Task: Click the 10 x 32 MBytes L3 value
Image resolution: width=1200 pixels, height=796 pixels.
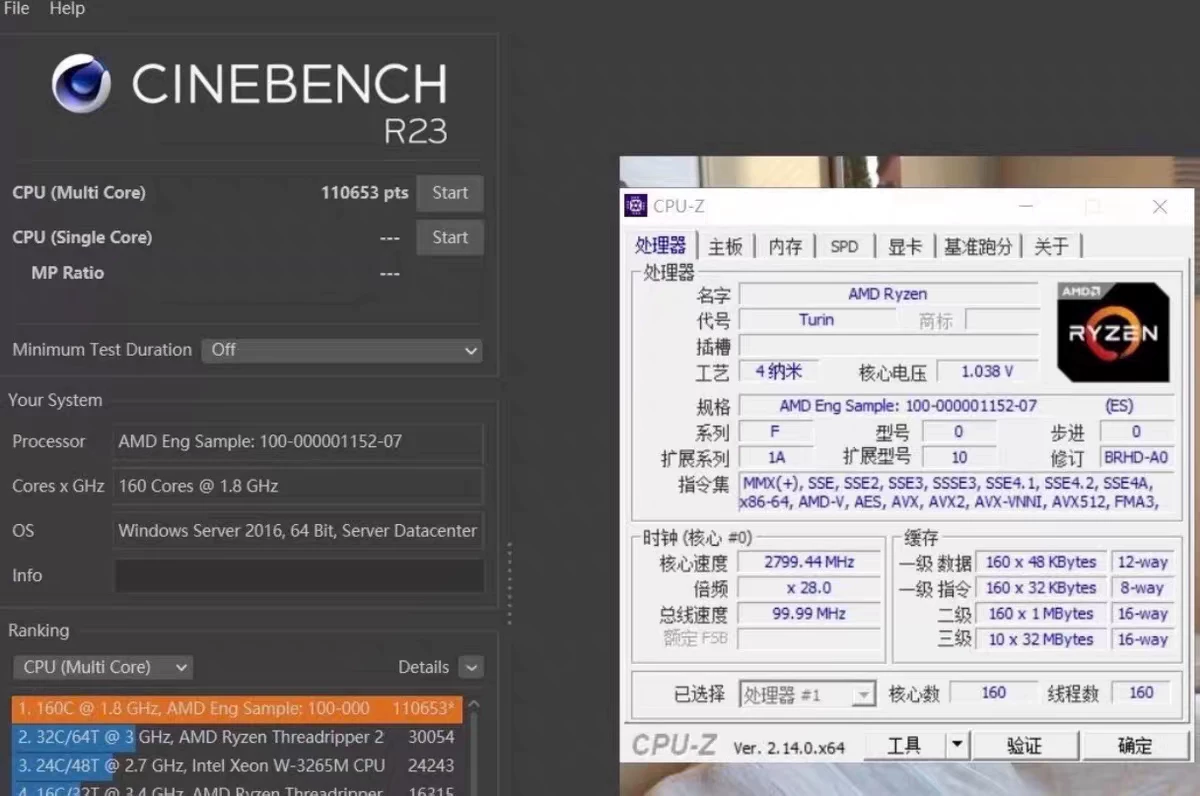Action: [x=1041, y=639]
